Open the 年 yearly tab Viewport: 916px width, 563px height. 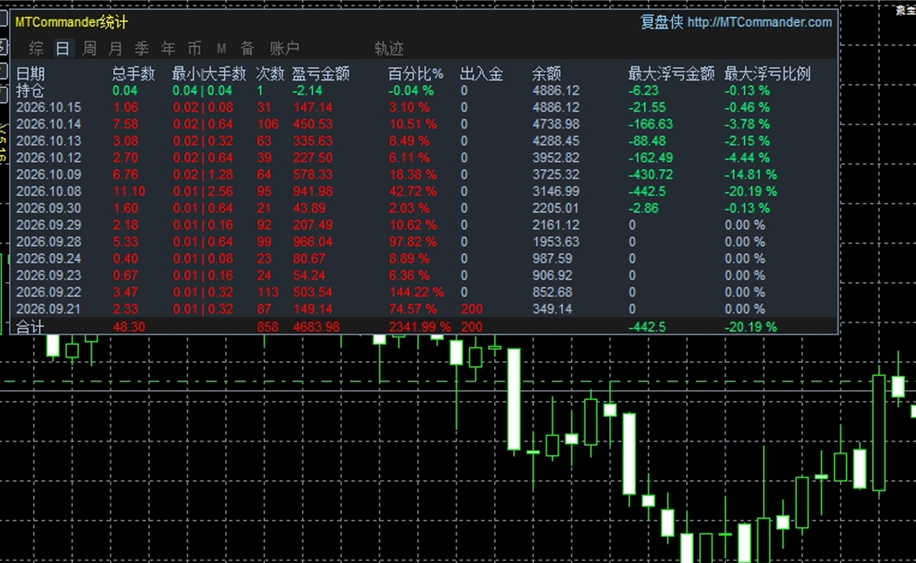168,48
